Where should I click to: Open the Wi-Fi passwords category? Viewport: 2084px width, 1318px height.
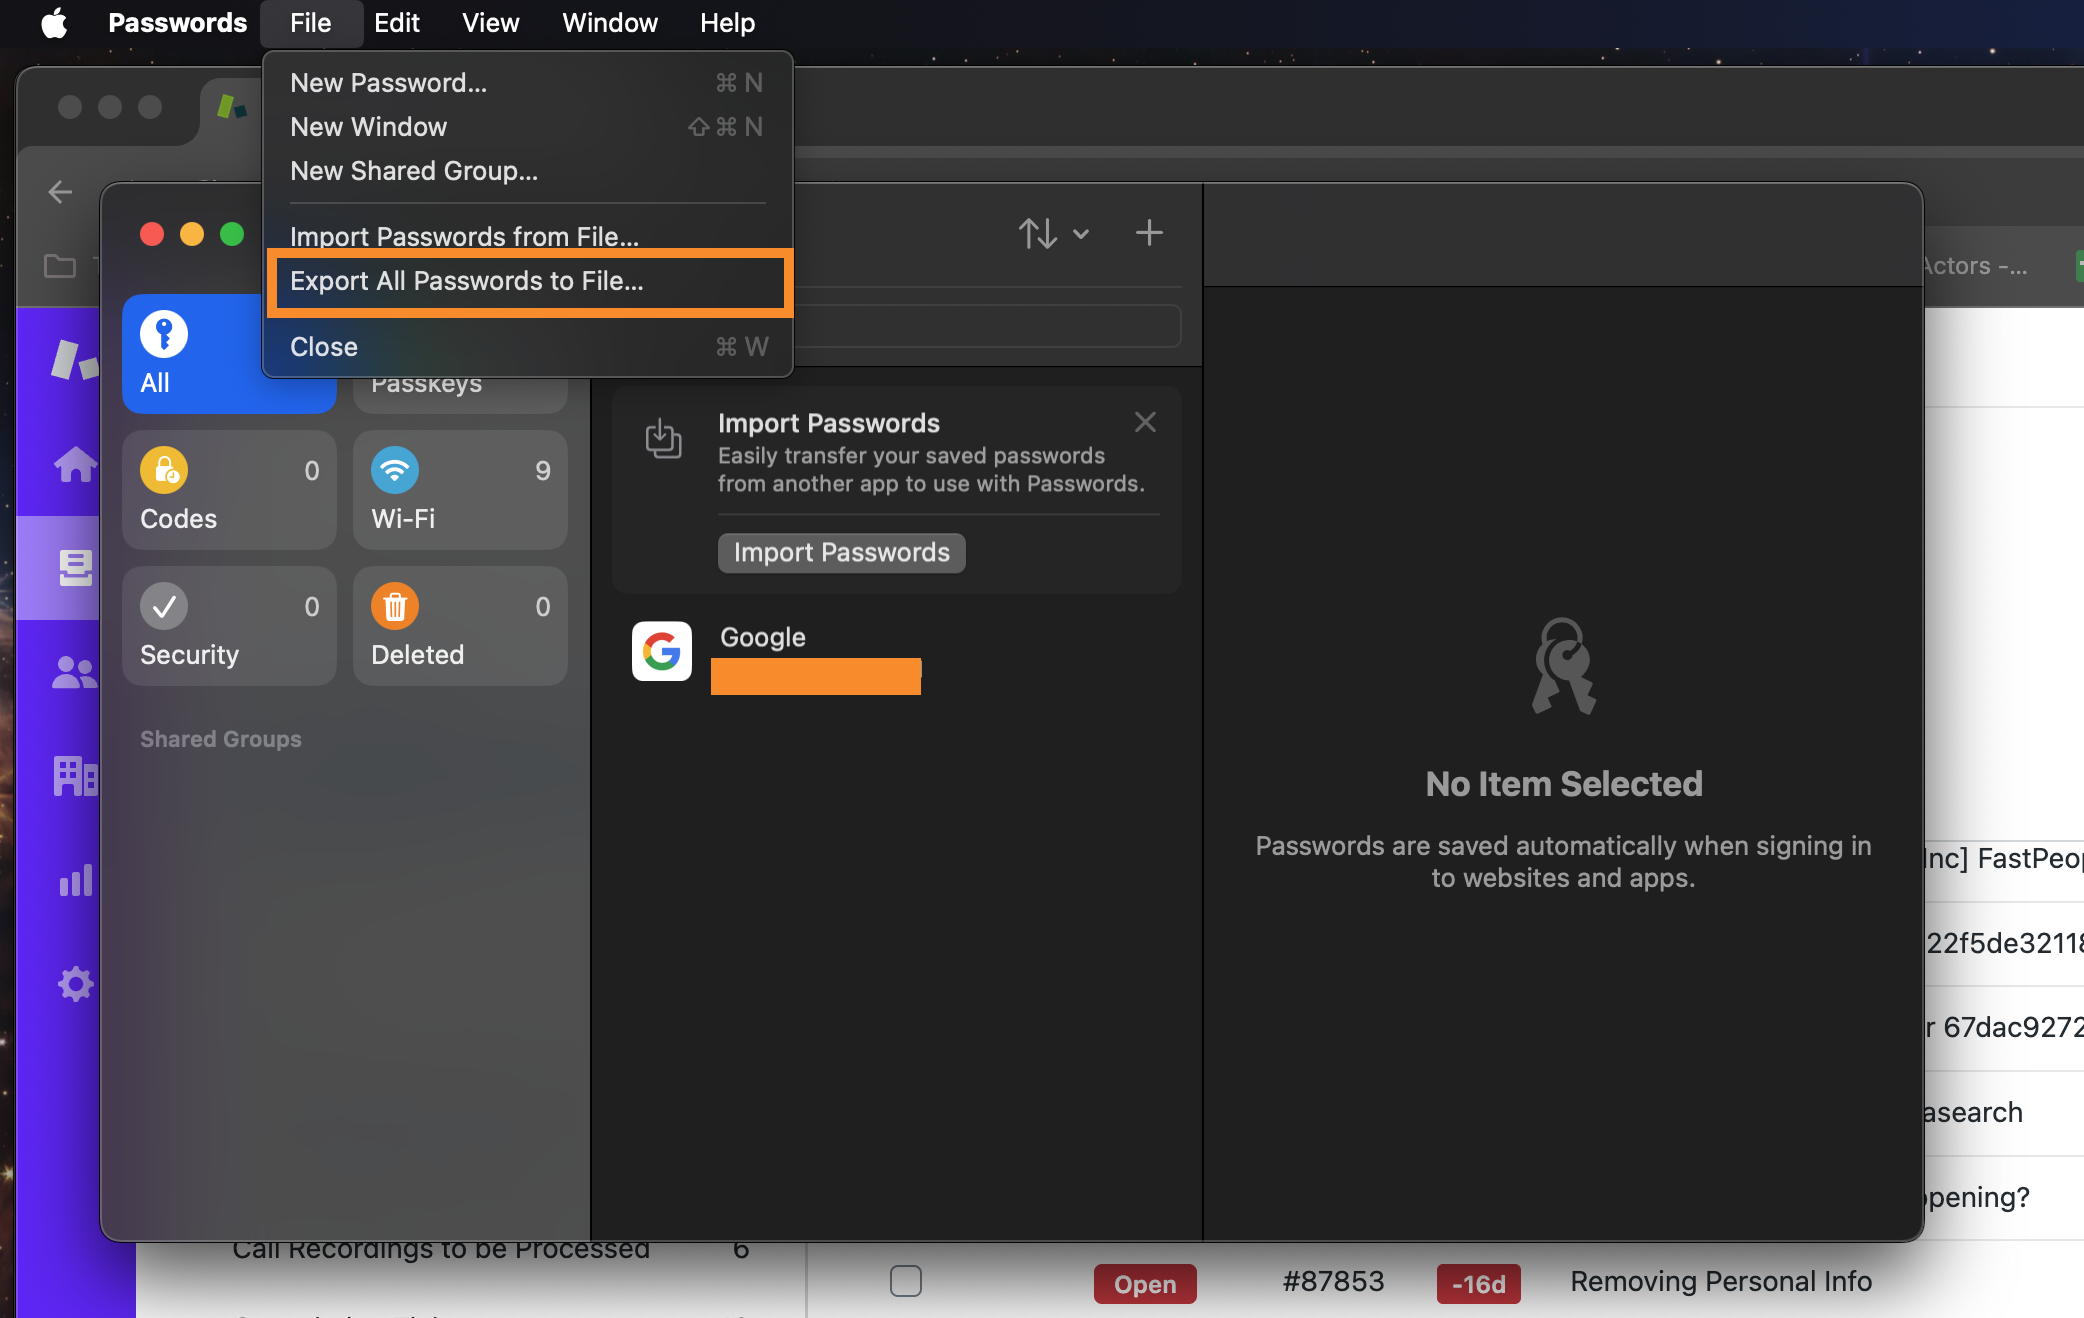(x=460, y=490)
